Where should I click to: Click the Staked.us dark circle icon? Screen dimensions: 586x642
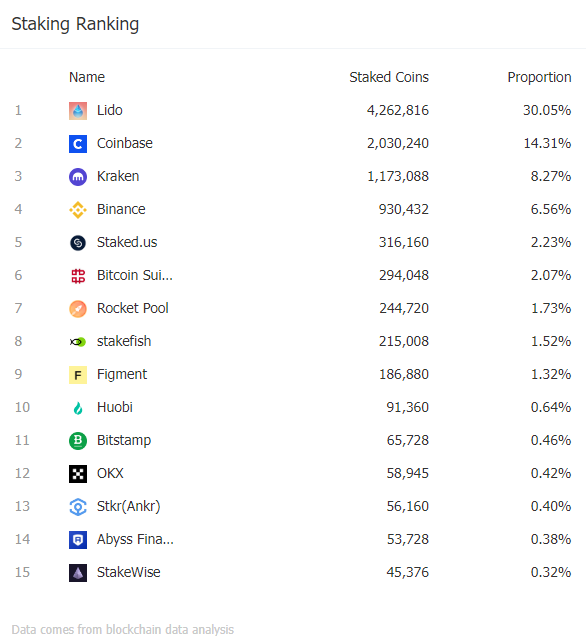pos(78,243)
